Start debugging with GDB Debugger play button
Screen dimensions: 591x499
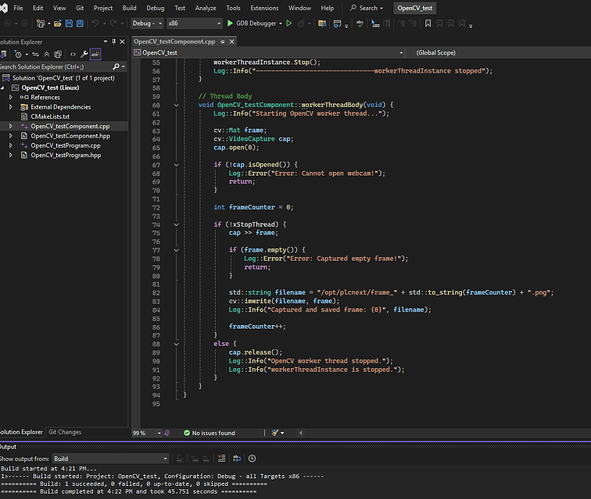point(230,23)
